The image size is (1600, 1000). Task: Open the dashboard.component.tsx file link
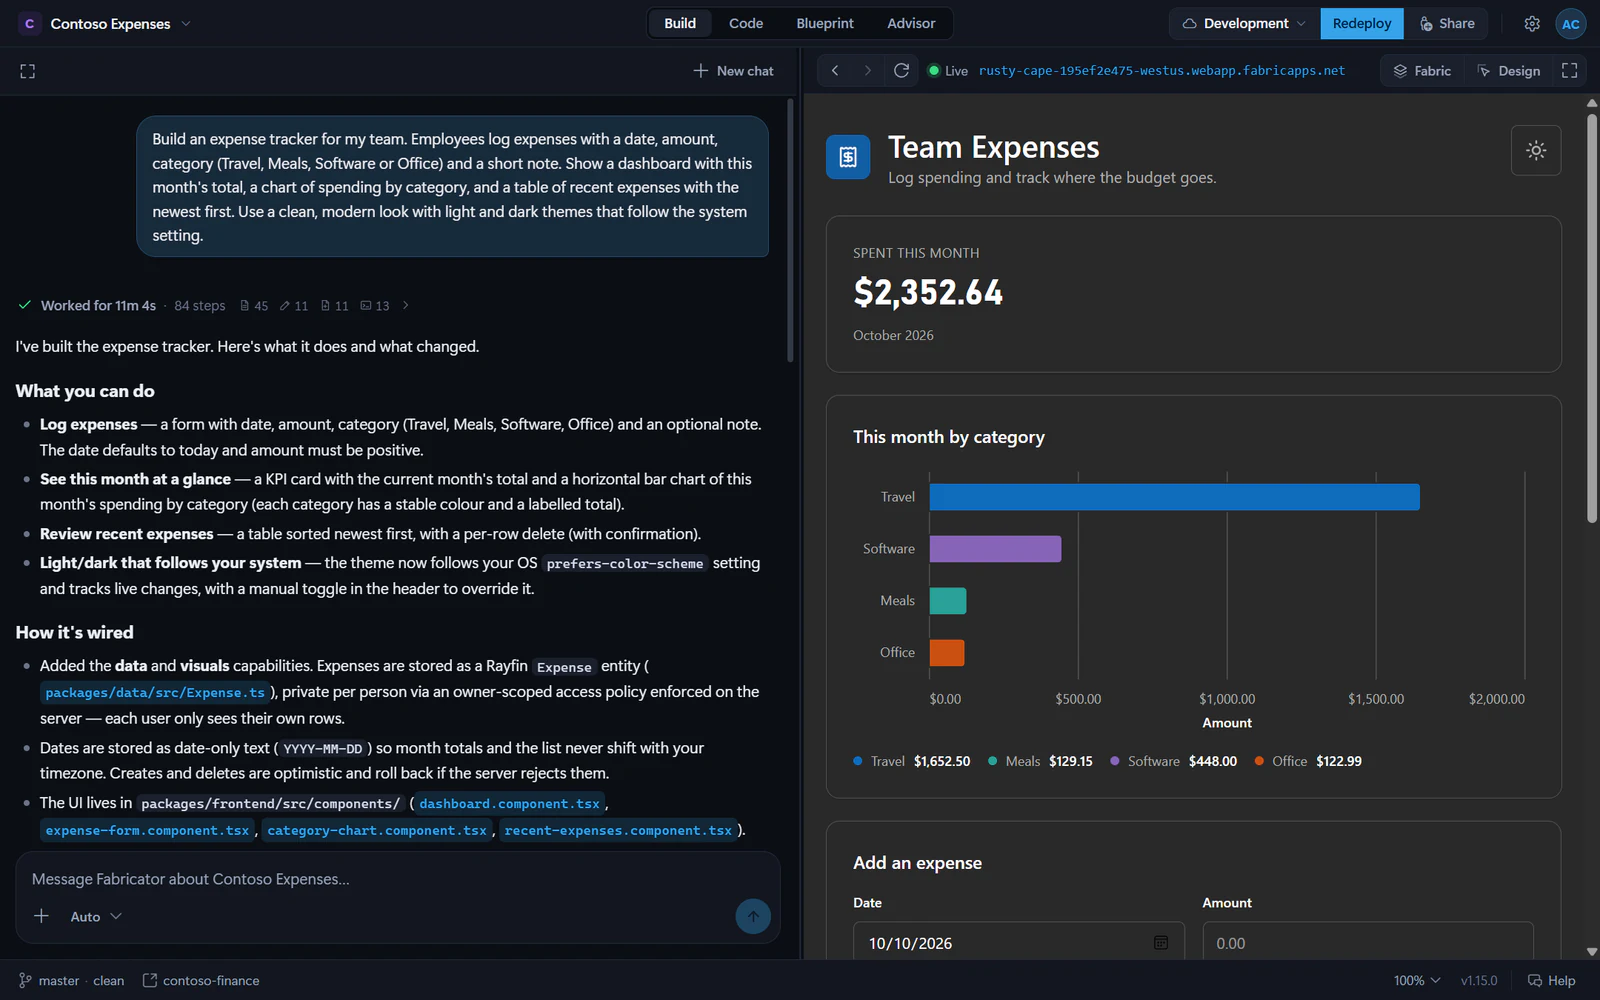pos(509,804)
